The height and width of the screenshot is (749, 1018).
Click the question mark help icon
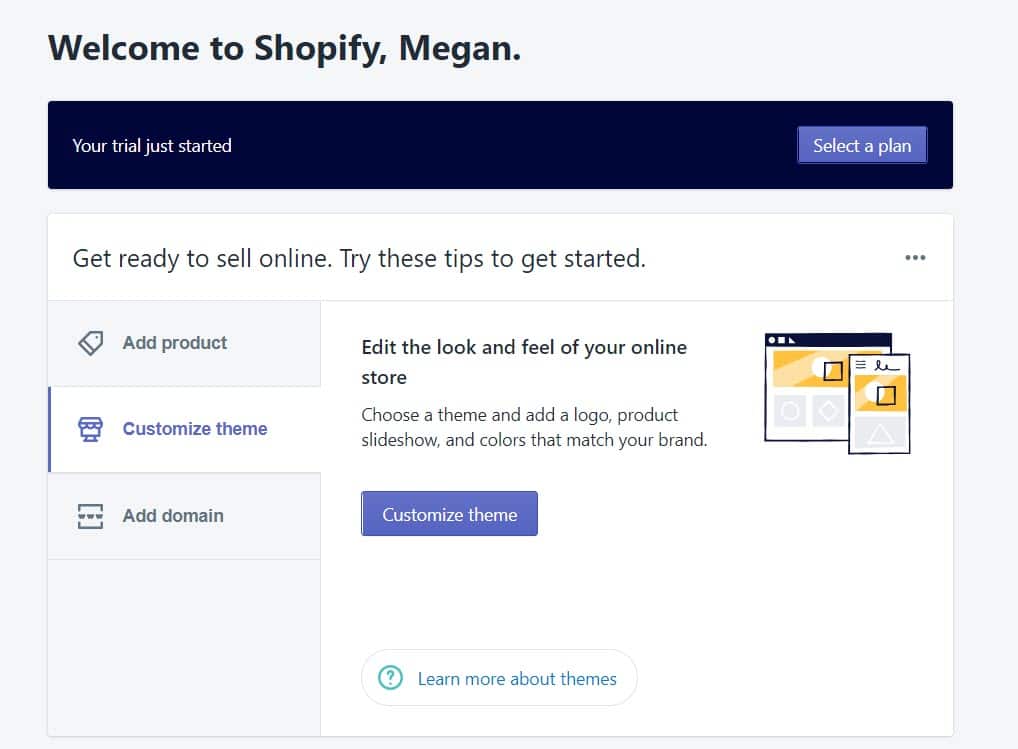coord(390,678)
